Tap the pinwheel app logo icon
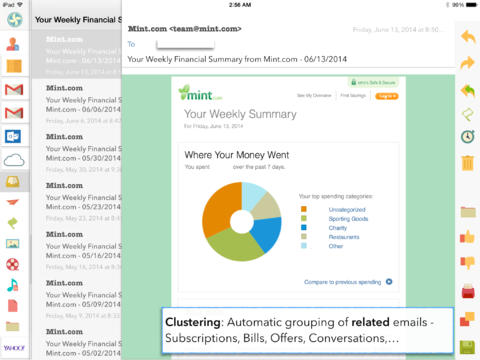Image resolution: width=480 pixels, height=360 pixels. tap(15, 20)
